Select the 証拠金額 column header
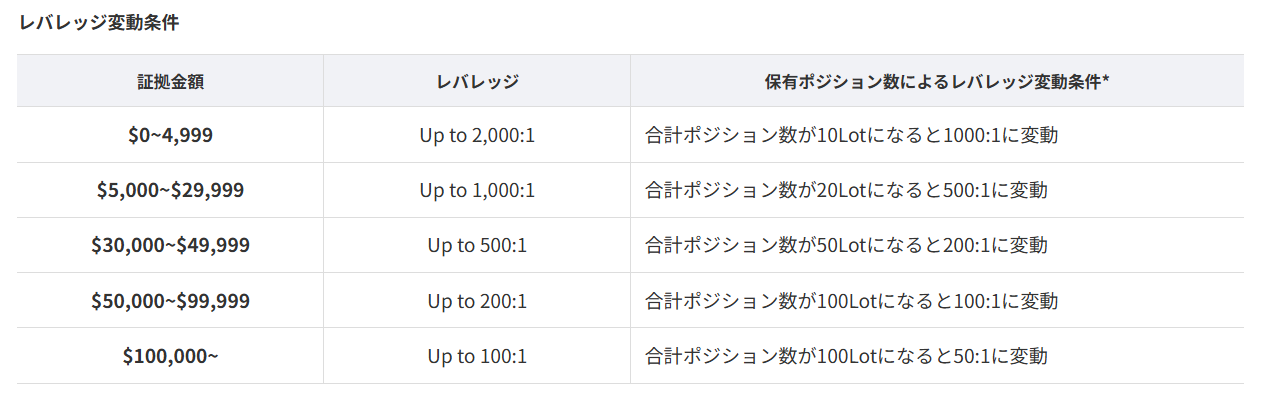The height and width of the screenshot is (407, 1265). coord(170,81)
